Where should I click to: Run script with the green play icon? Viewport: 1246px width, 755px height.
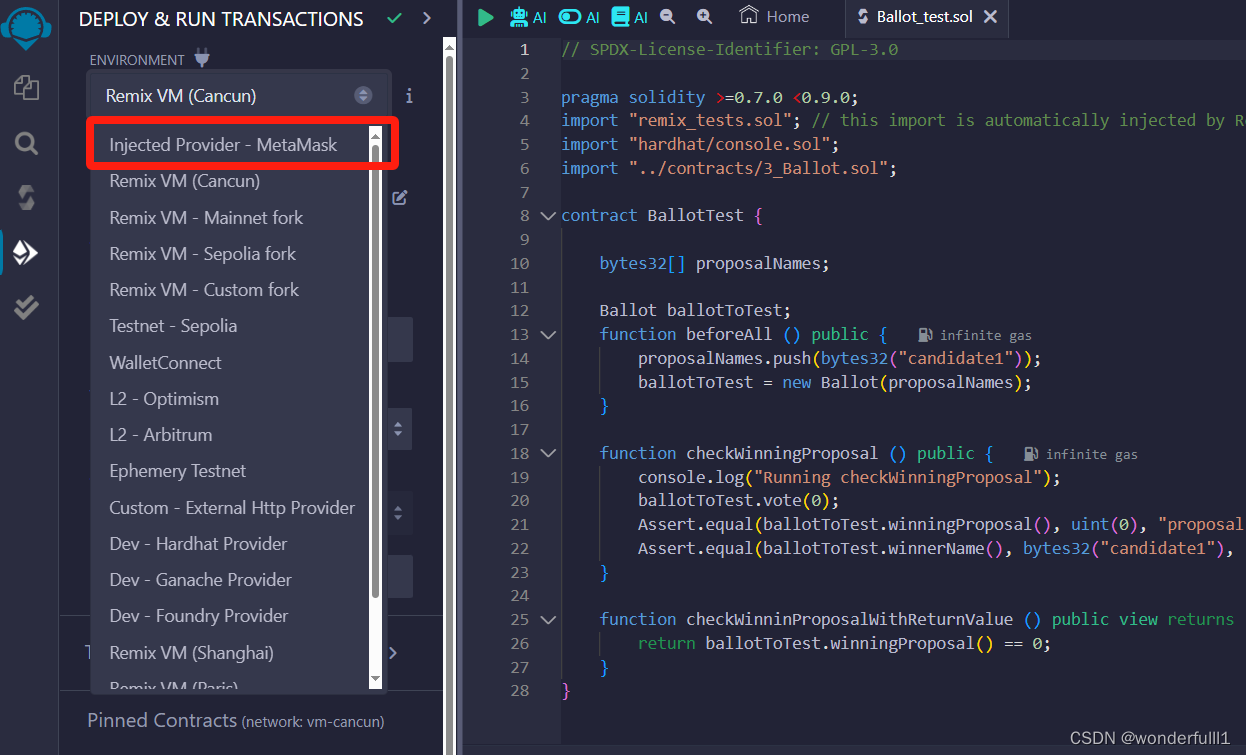click(486, 17)
